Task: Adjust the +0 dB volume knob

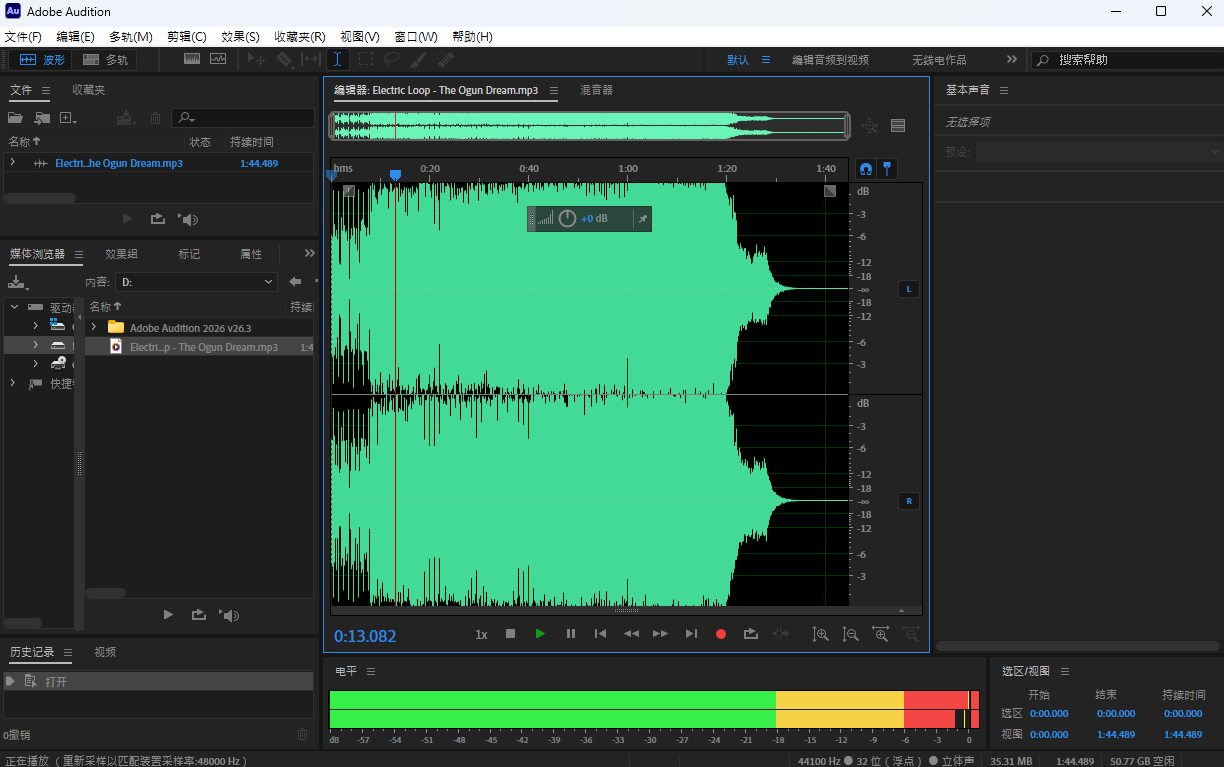Action: (x=567, y=218)
